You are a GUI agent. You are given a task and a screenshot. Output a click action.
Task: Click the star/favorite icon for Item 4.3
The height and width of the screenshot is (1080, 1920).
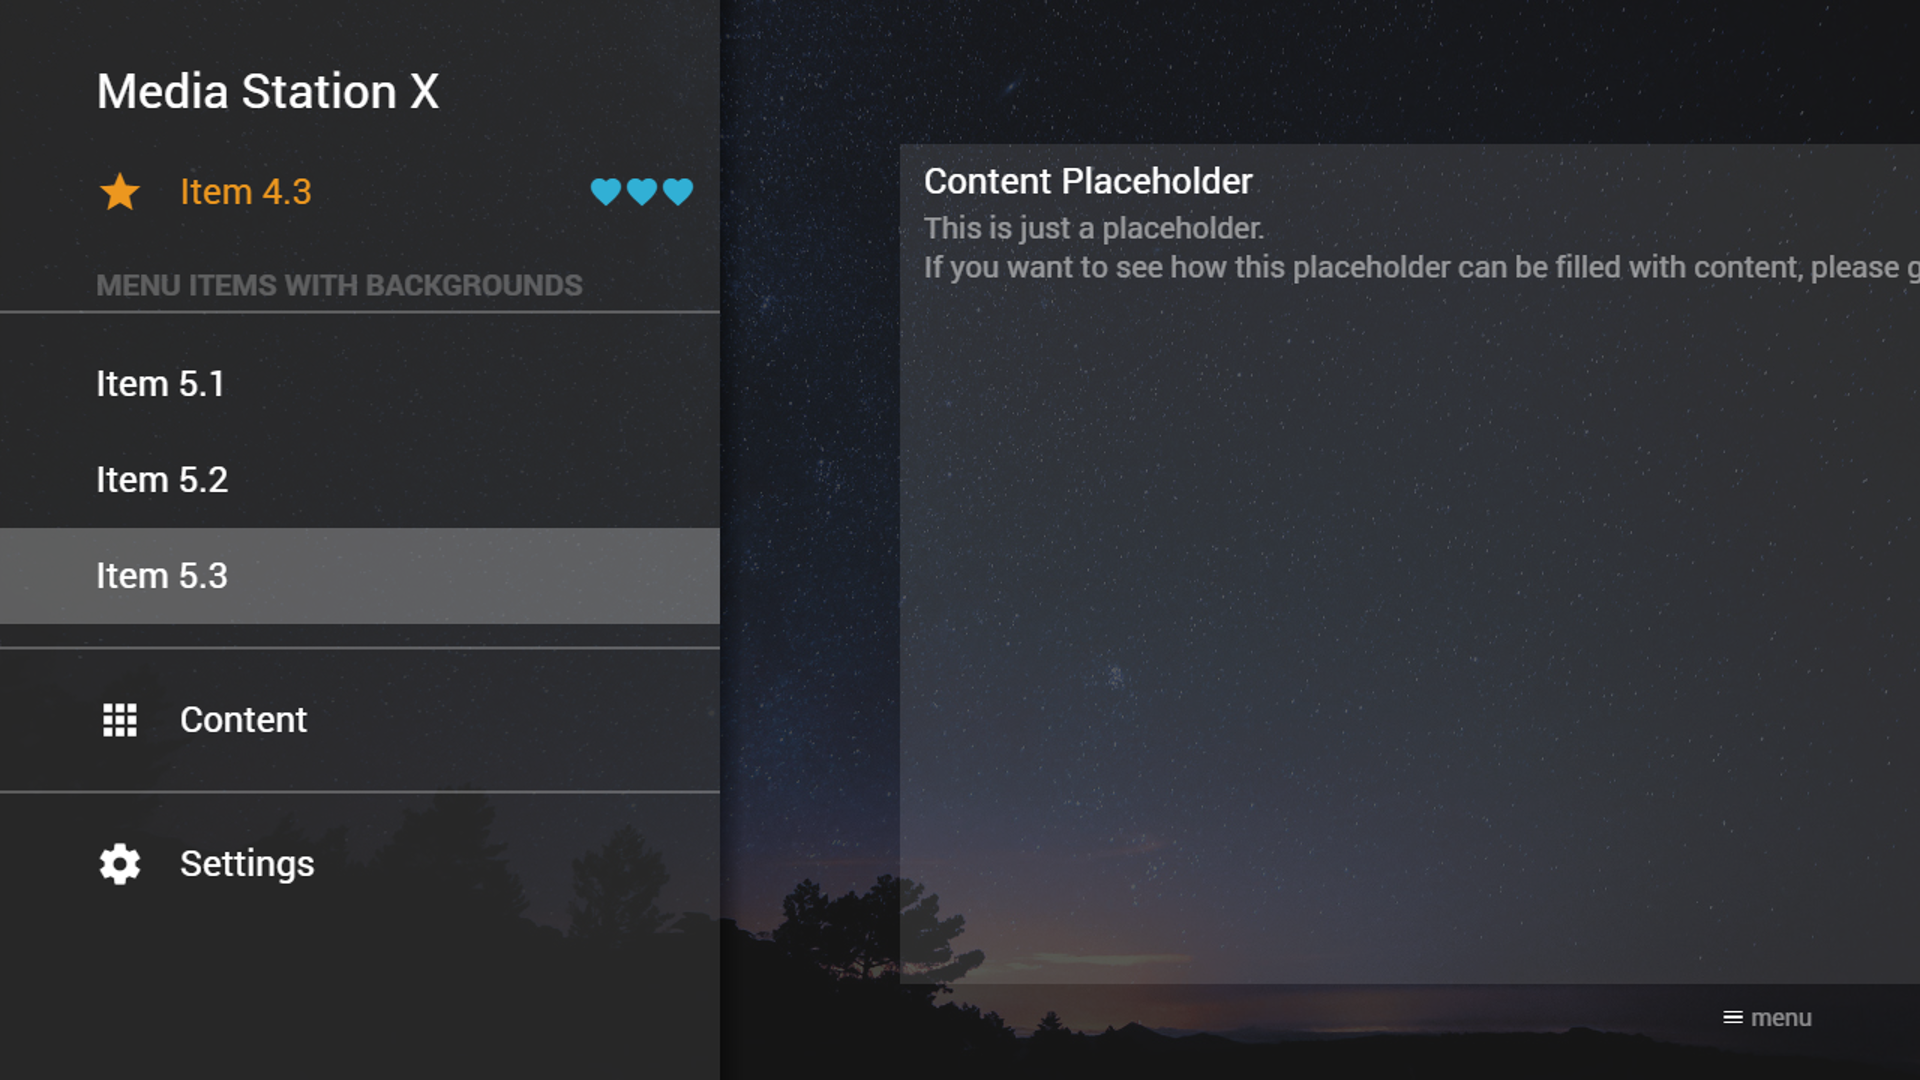click(x=120, y=191)
